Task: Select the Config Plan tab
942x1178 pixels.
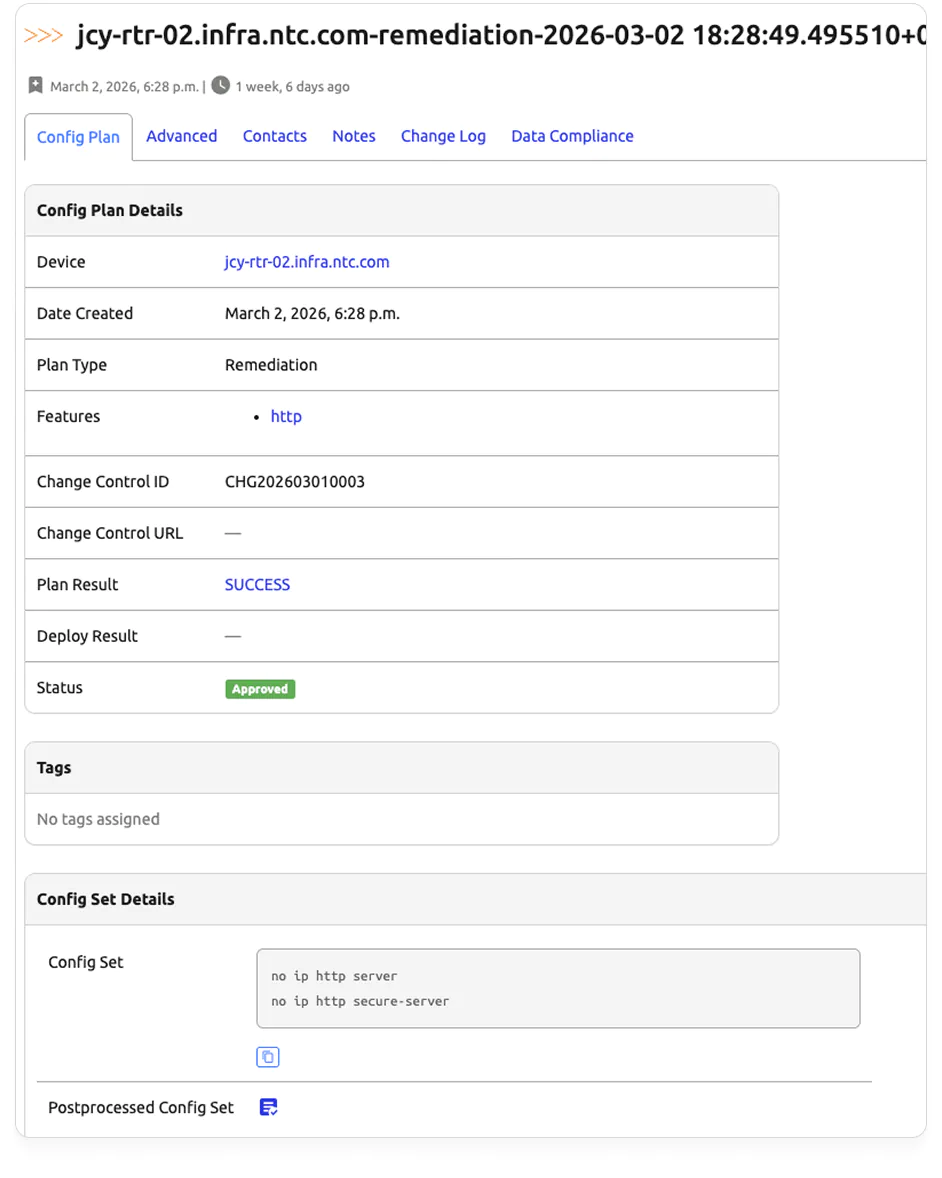Action: 78,137
